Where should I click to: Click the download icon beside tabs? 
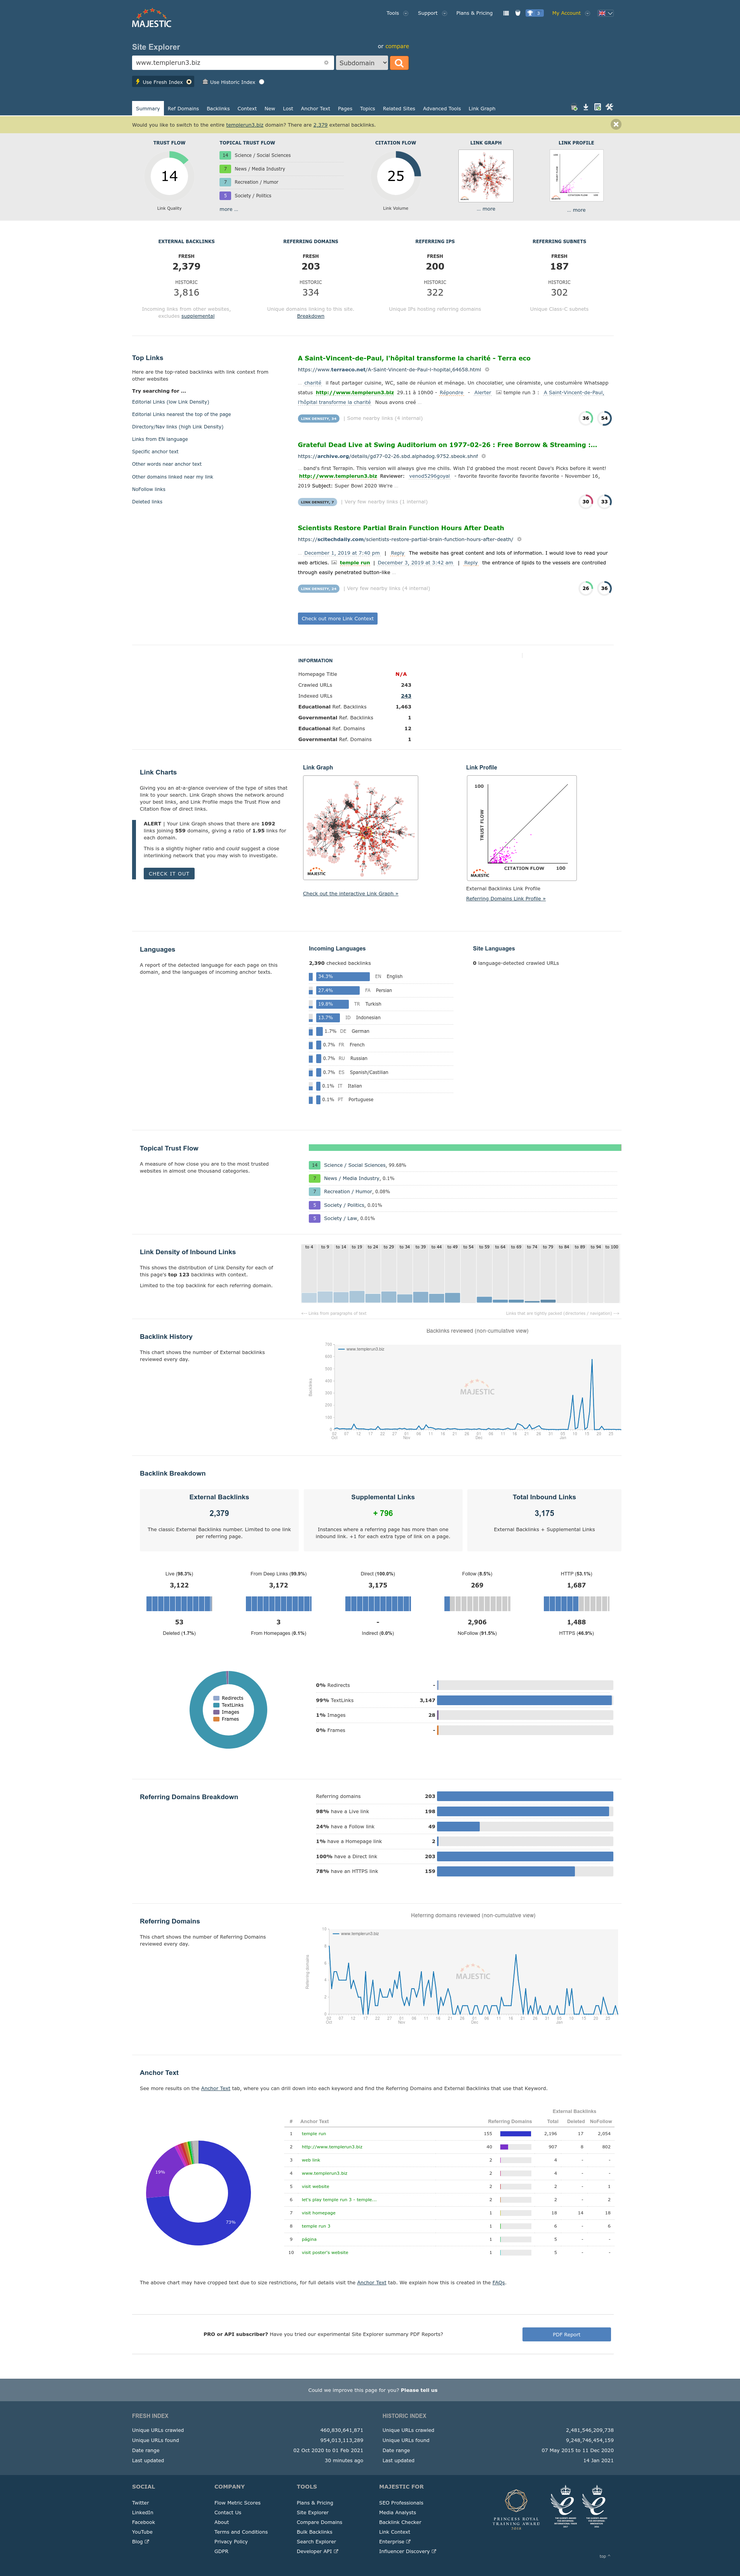click(586, 107)
